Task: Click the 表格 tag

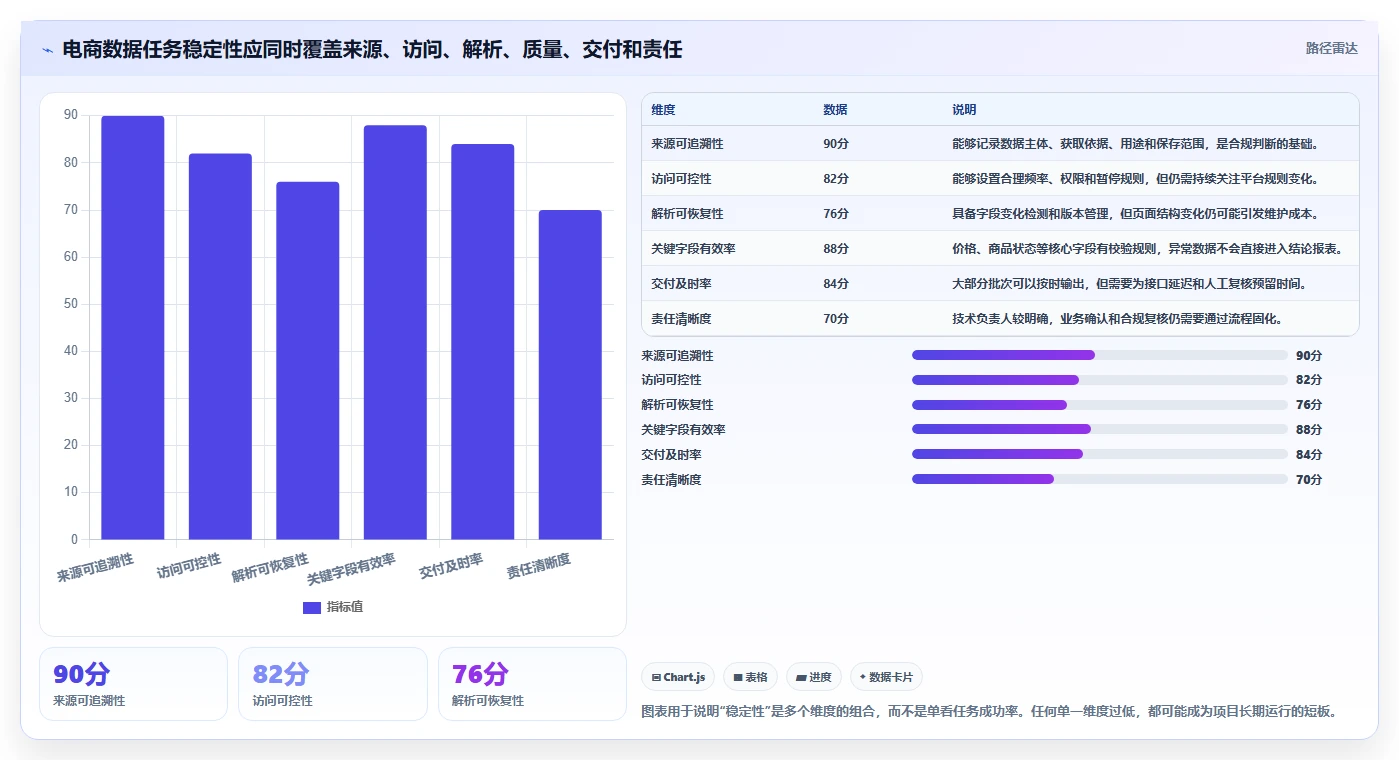Action: point(750,677)
